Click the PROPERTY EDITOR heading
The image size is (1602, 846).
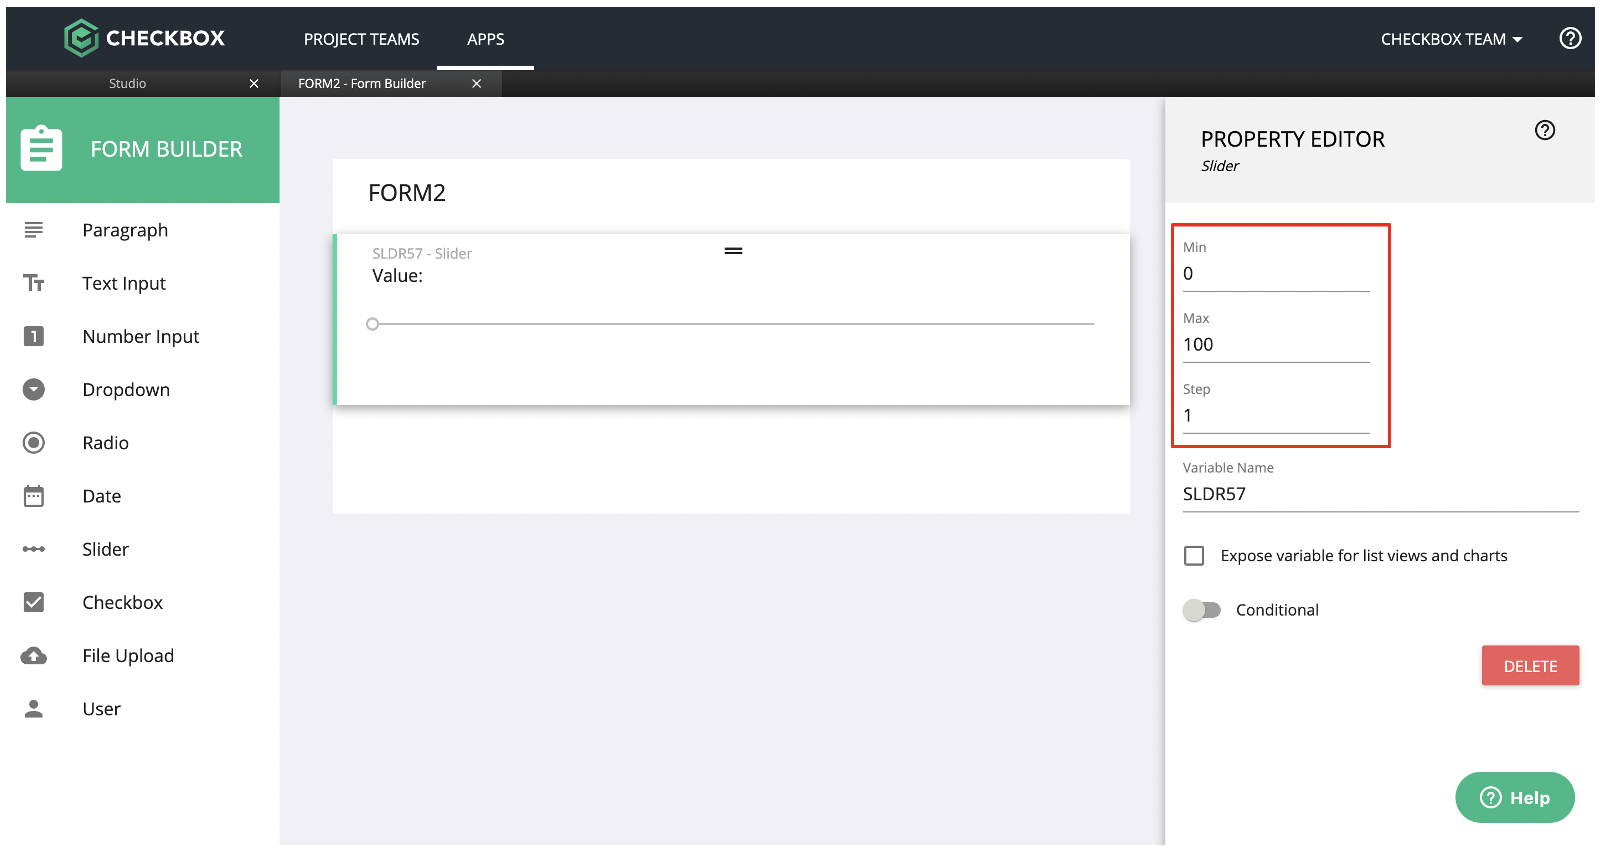[x=1293, y=139]
